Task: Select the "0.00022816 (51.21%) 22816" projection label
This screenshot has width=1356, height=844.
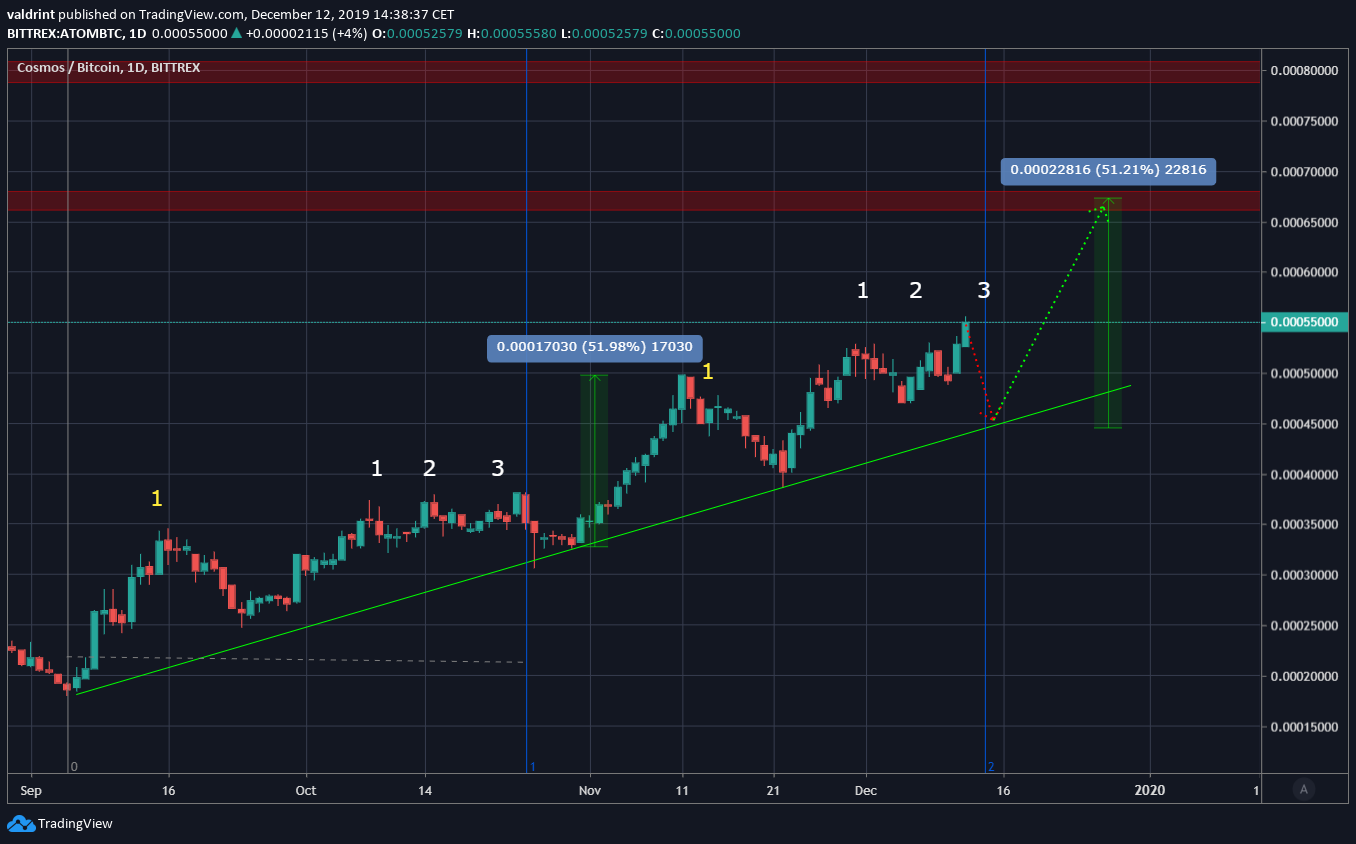Action: tap(1108, 170)
